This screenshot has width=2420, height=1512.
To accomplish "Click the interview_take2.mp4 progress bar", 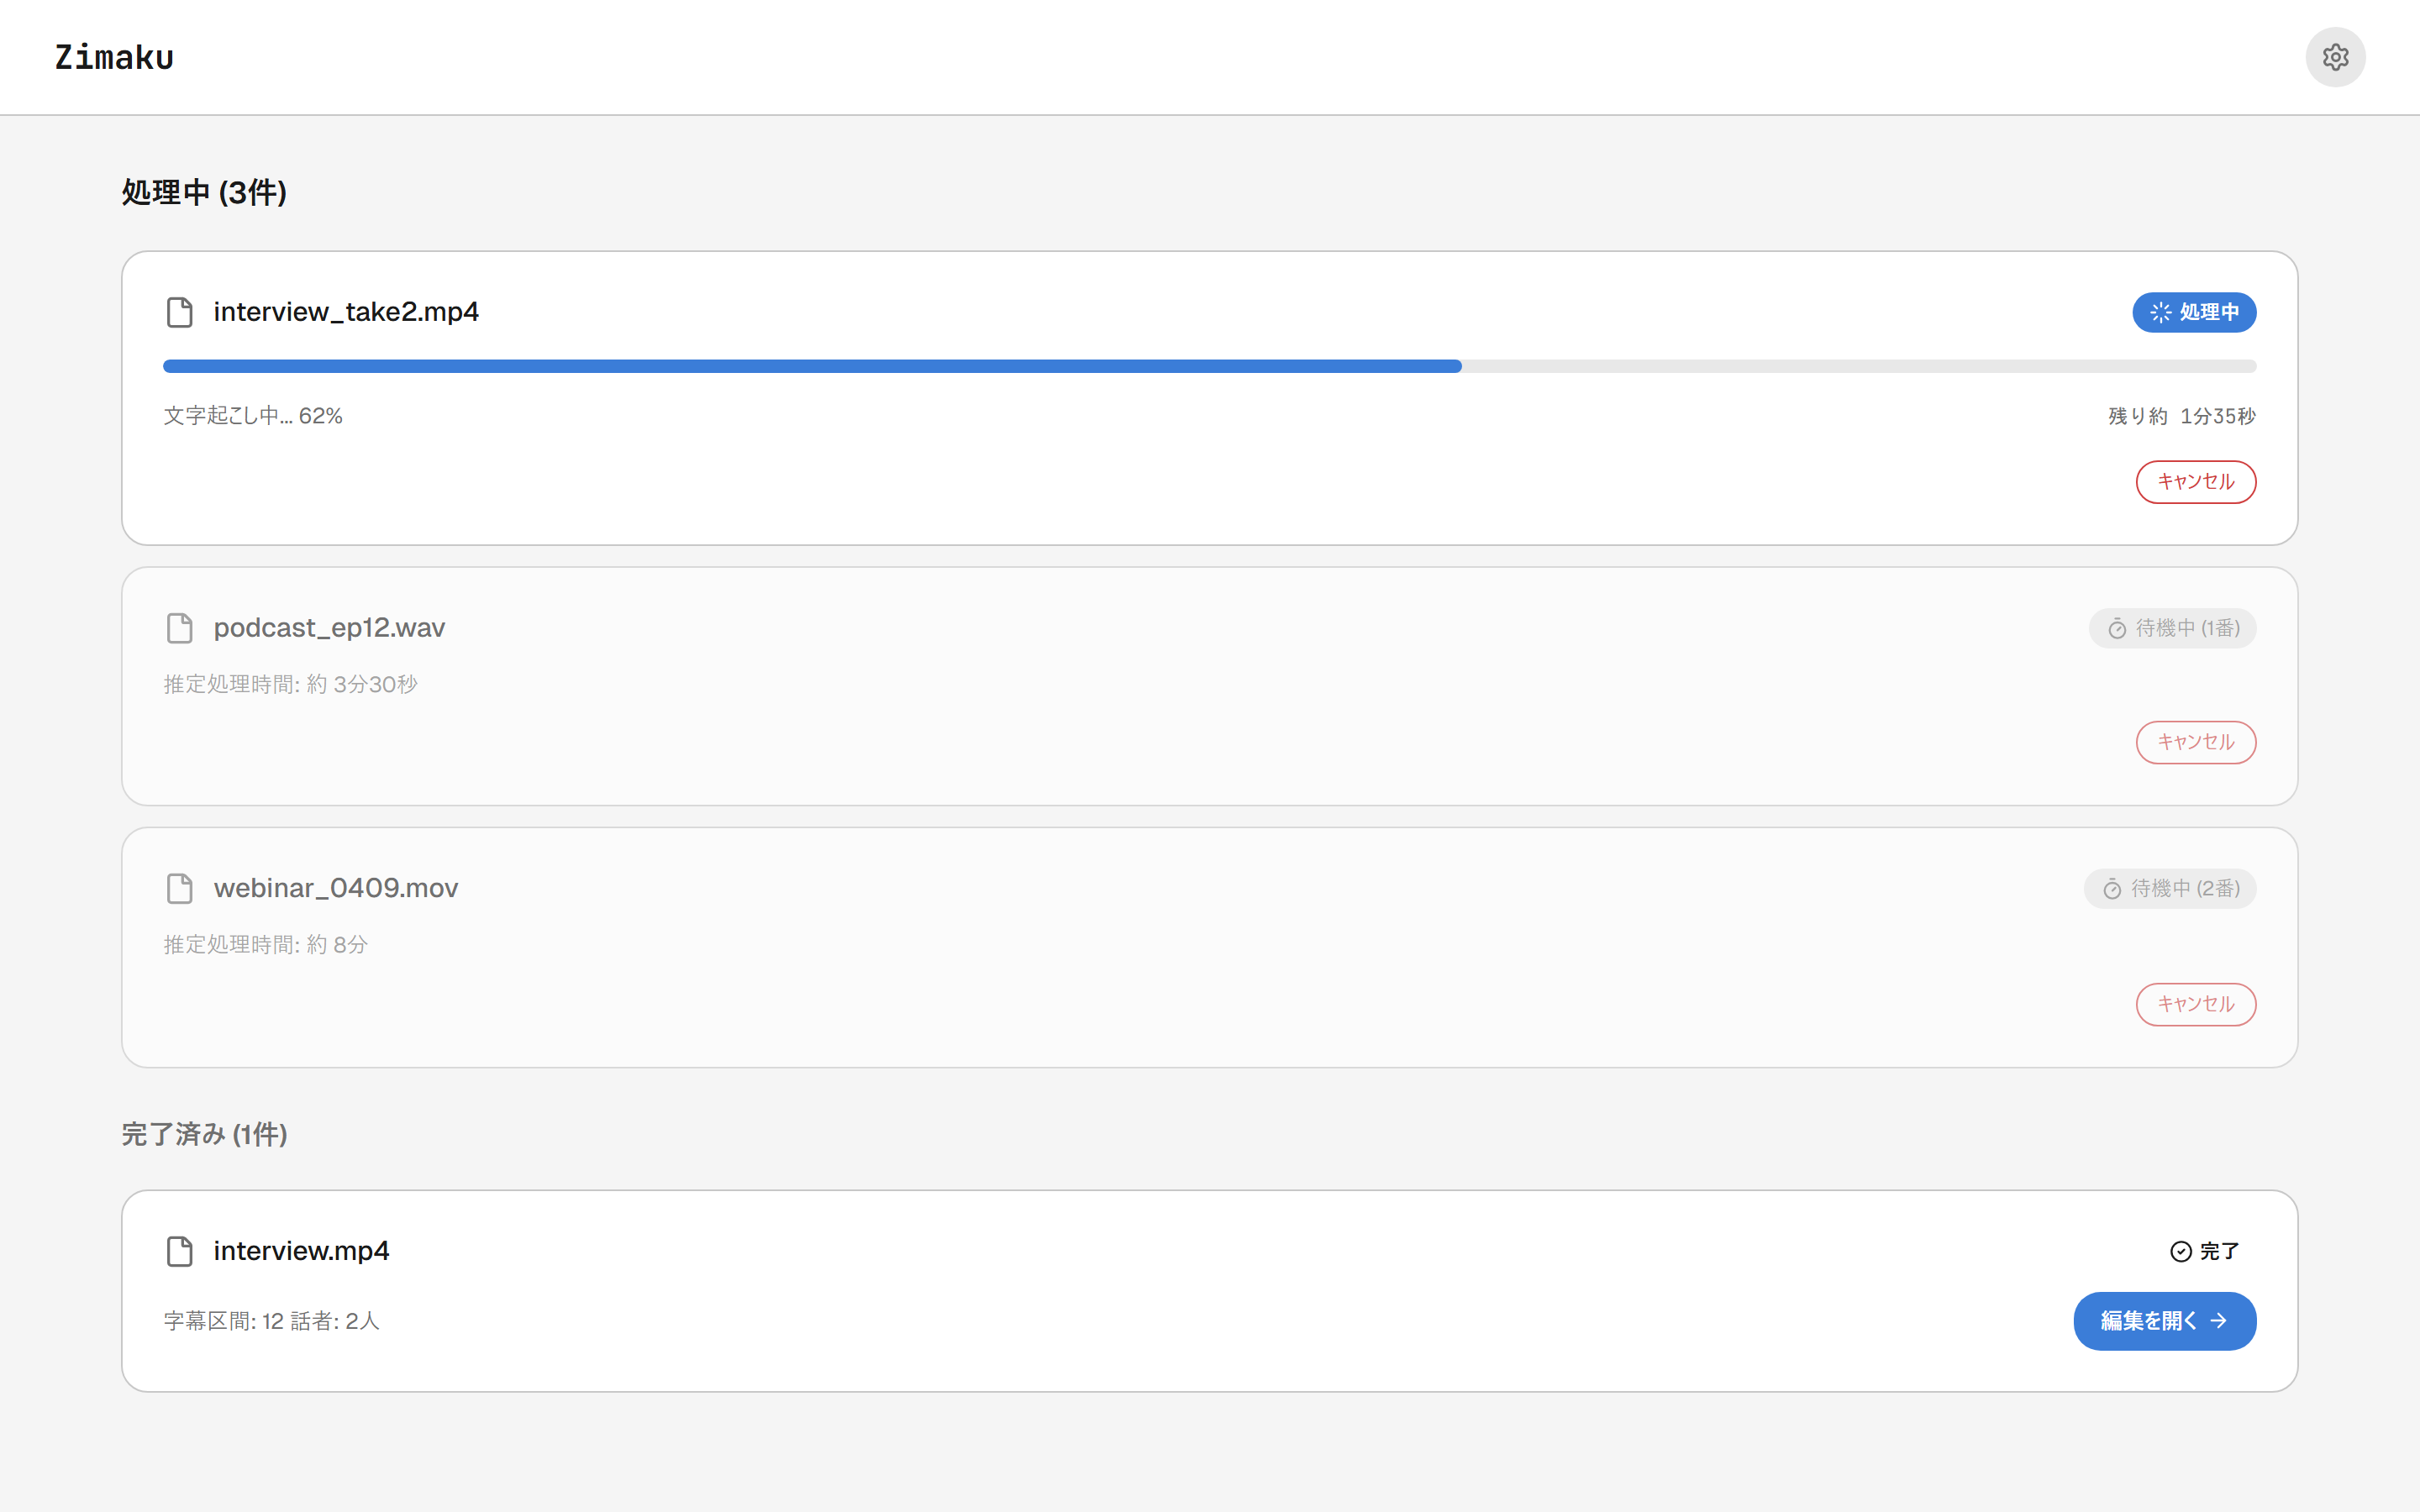I will pyautogui.click(x=1210, y=366).
